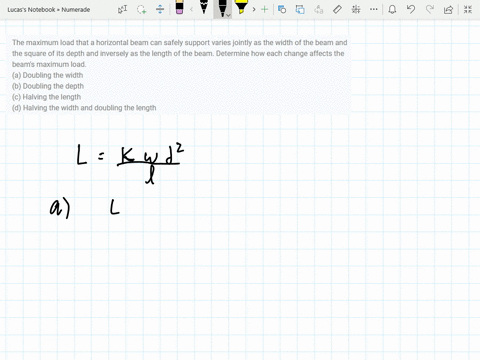Open the notifications bell
The width and height of the screenshot is (480, 360).
(392, 9)
